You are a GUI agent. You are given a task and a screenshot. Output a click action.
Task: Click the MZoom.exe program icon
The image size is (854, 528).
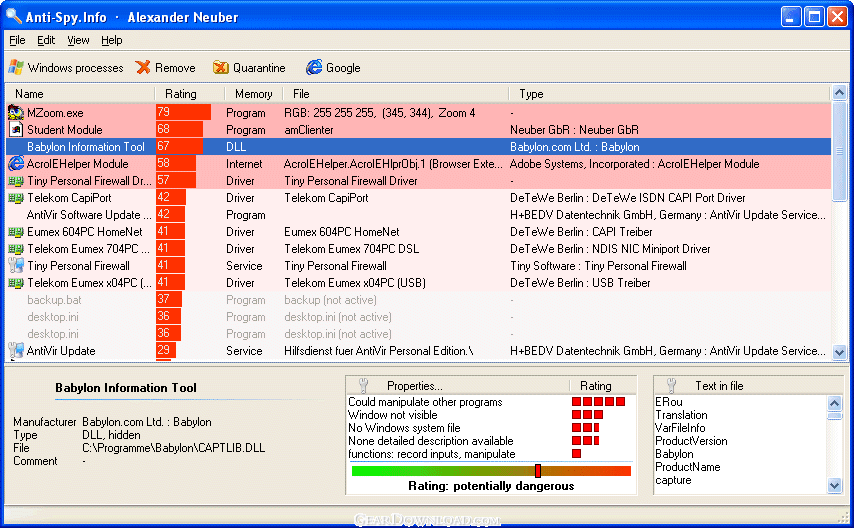click(16, 113)
